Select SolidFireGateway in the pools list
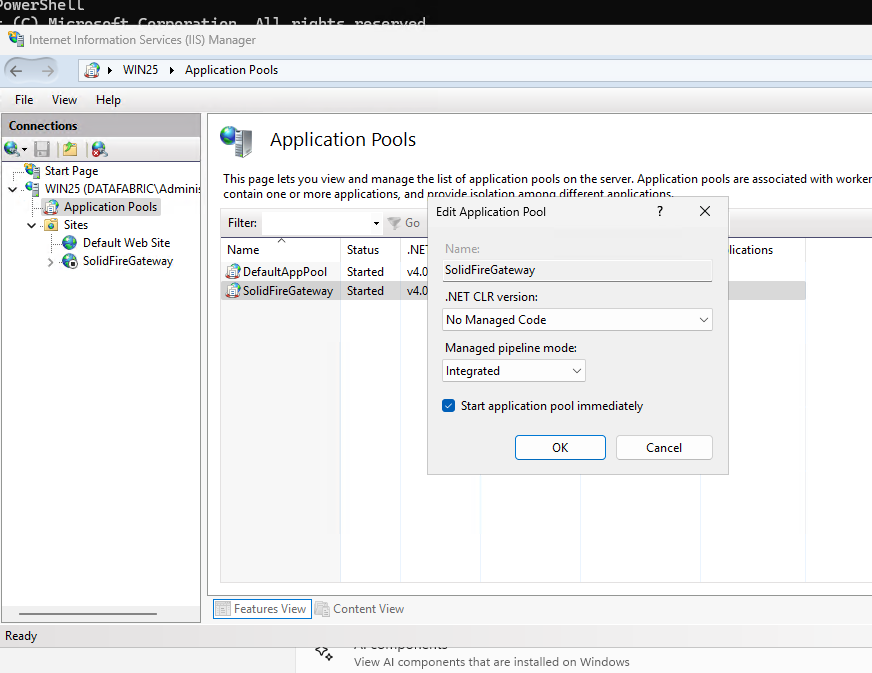This screenshot has width=872, height=673. (x=288, y=291)
